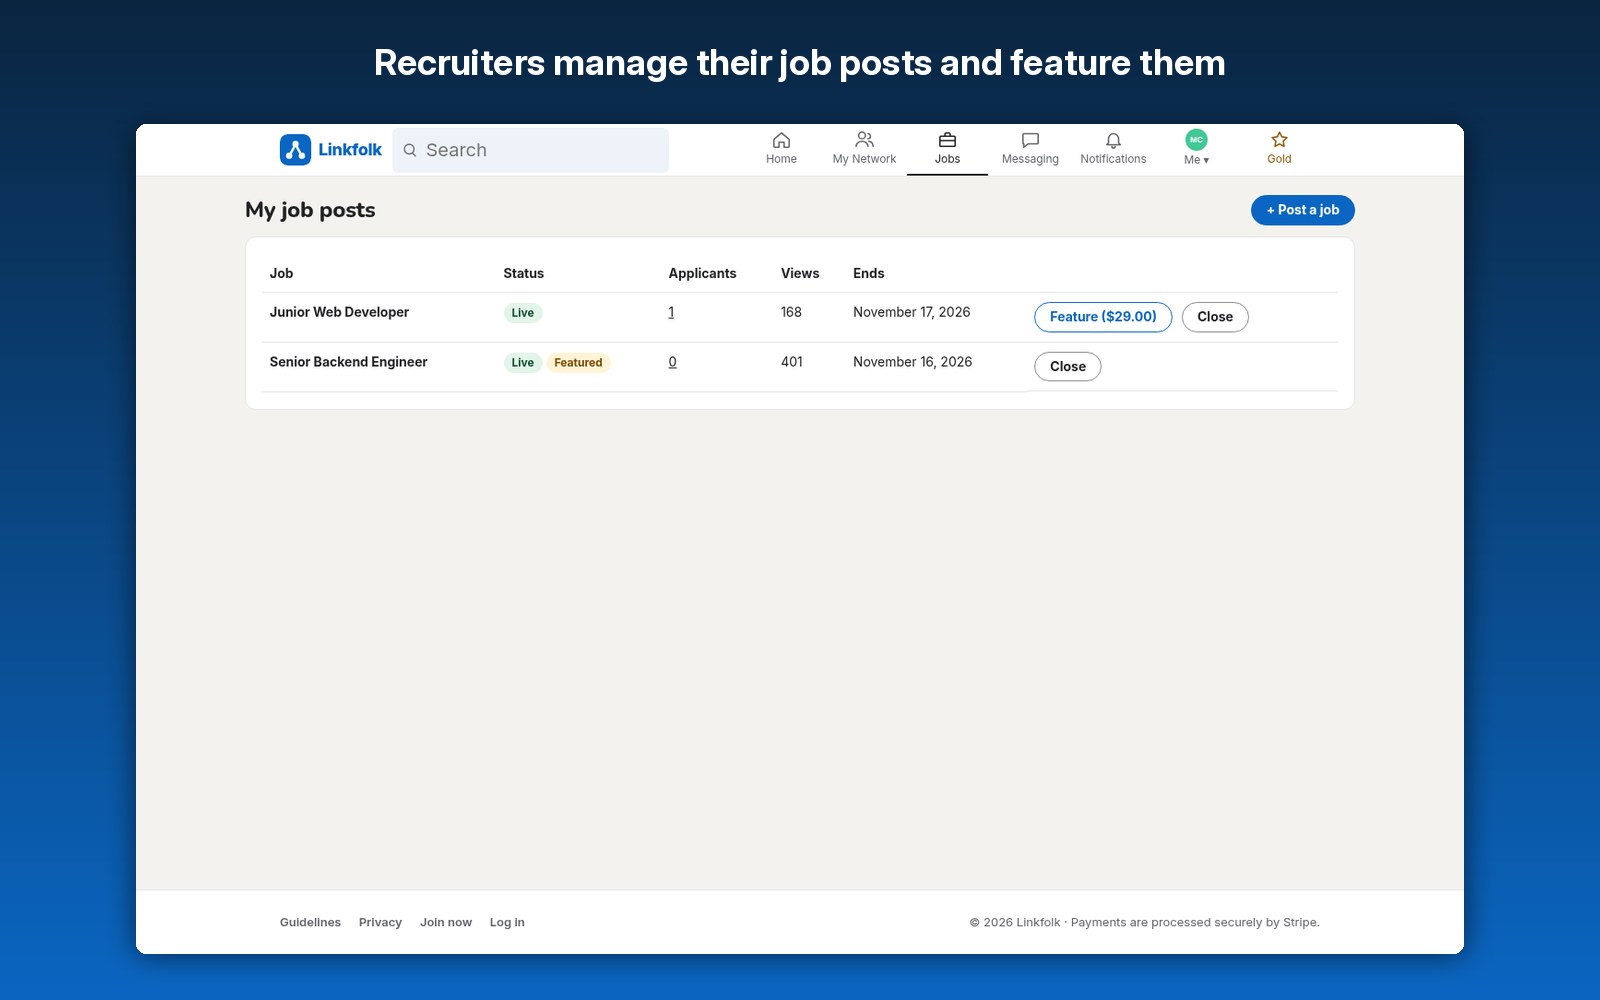Open Senior Backend Engineer applicants count

pyautogui.click(x=672, y=362)
